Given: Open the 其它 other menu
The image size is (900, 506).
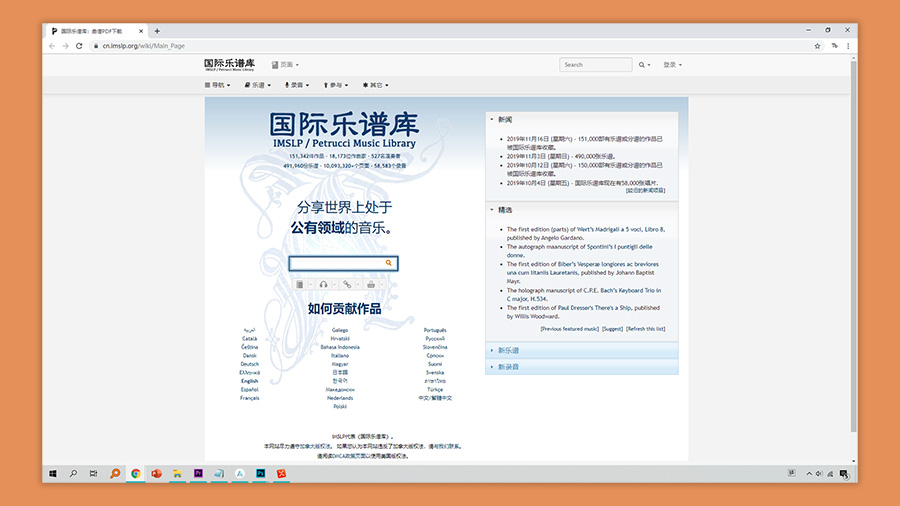Looking at the screenshot, I should (x=375, y=85).
